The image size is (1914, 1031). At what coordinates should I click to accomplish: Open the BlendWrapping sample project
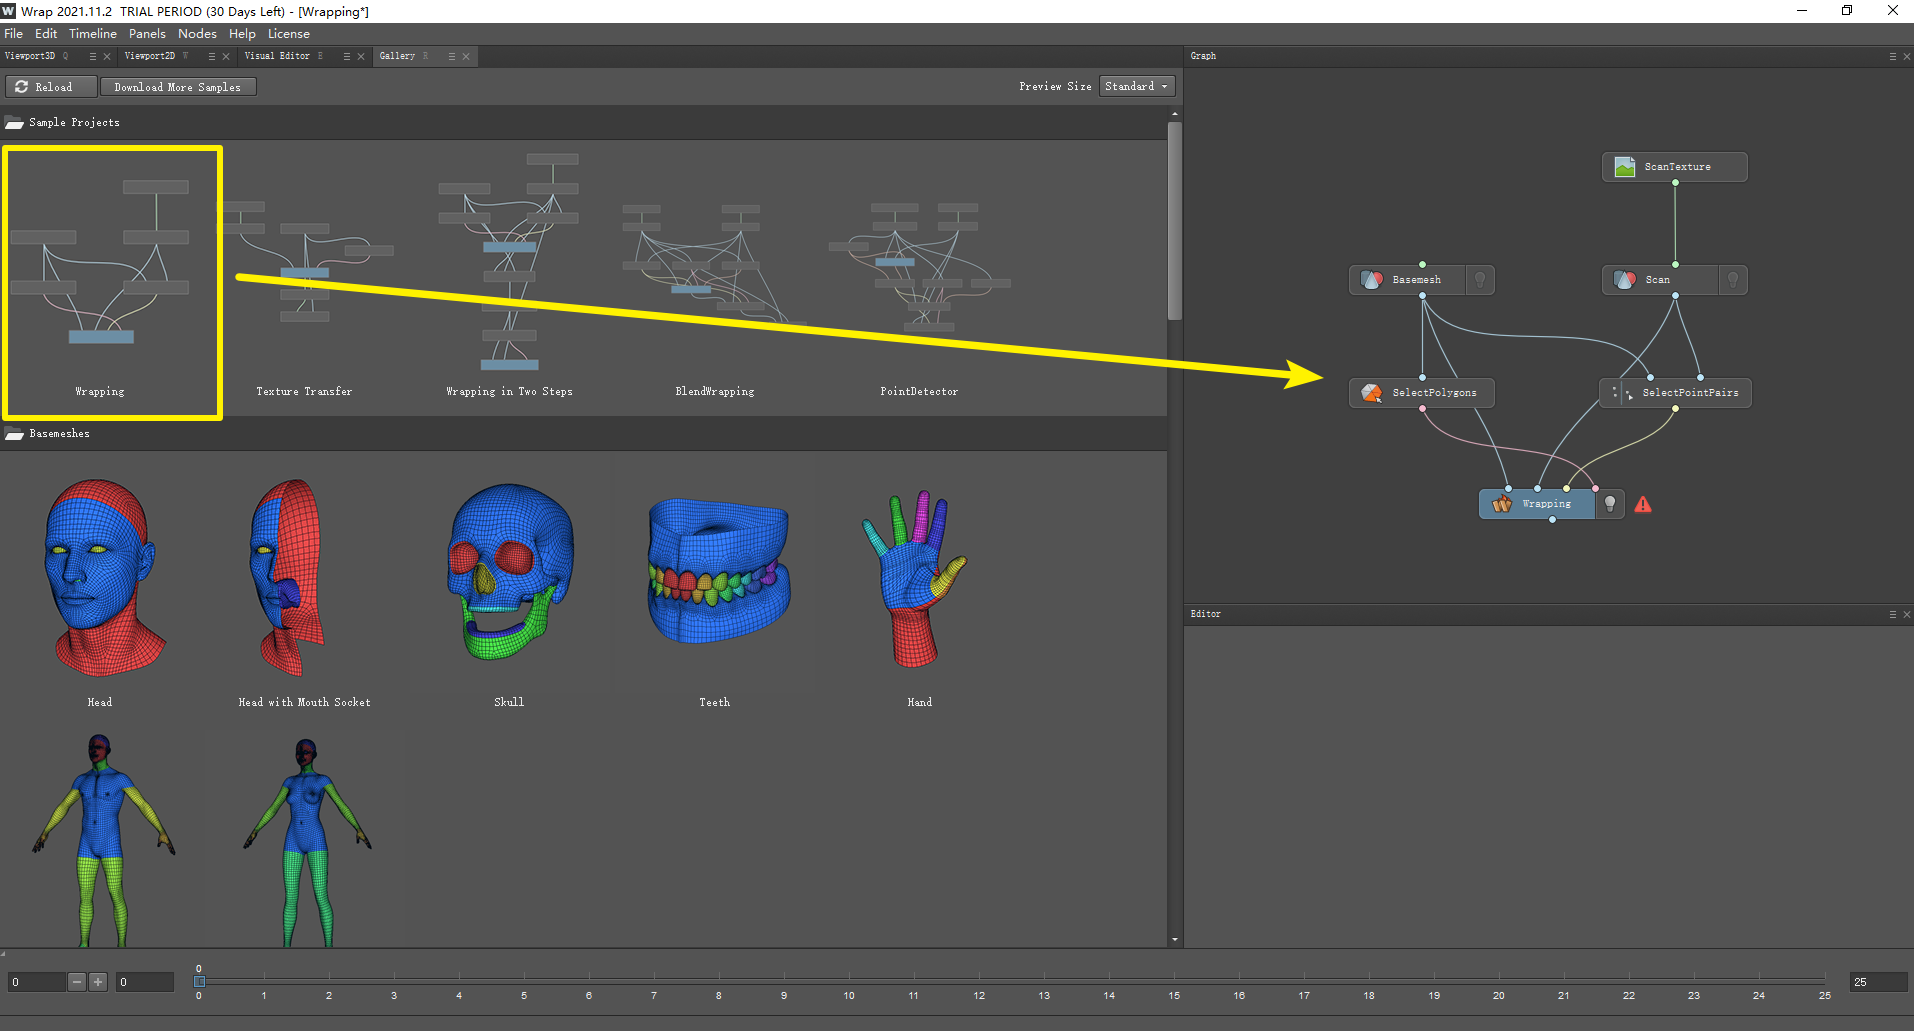point(715,275)
